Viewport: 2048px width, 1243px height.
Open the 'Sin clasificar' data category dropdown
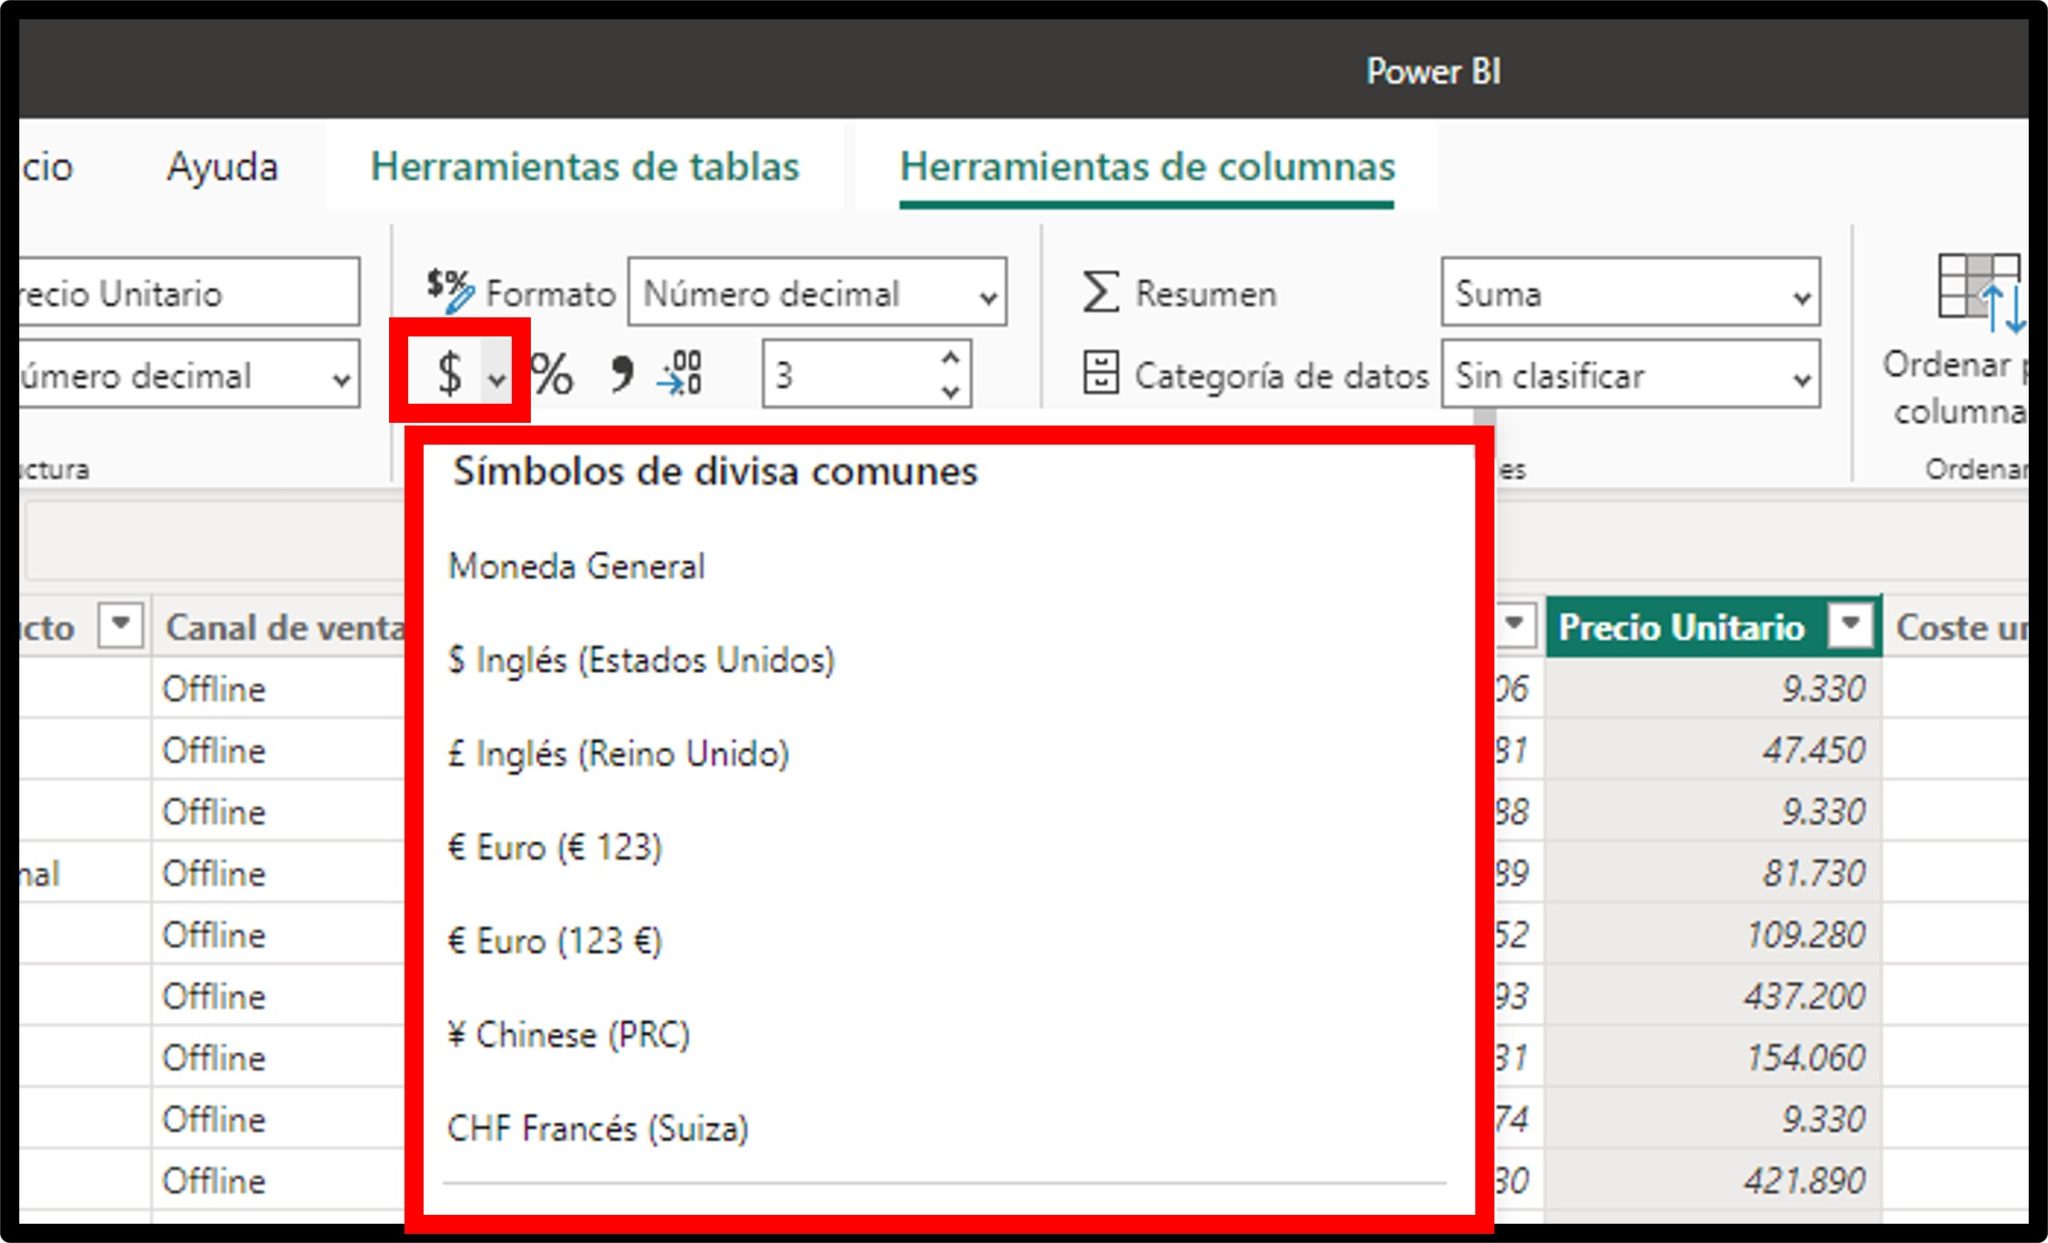[x=1800, y=377]
